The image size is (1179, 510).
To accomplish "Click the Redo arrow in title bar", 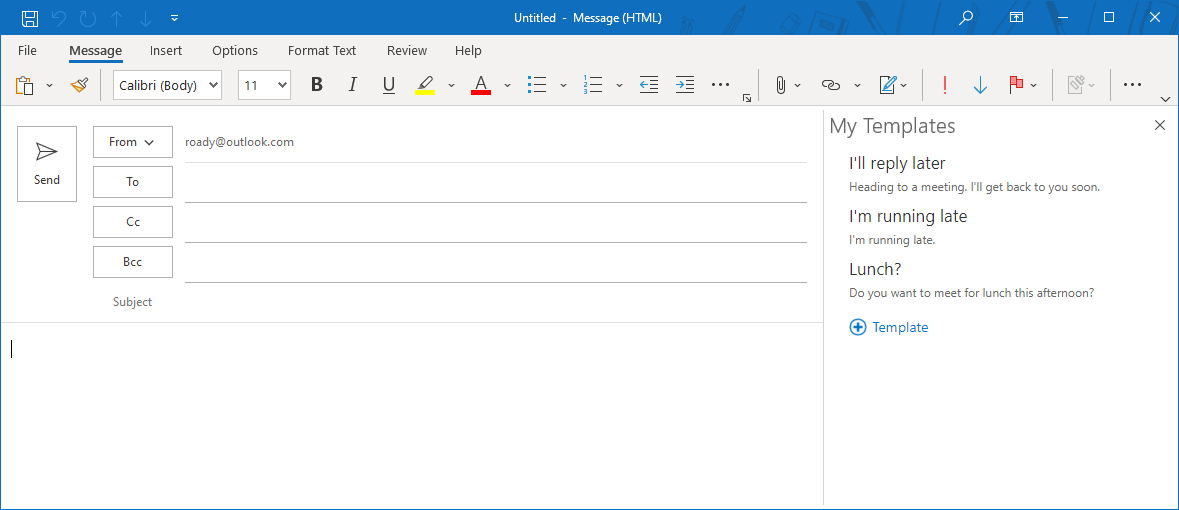I will (88, 18).
